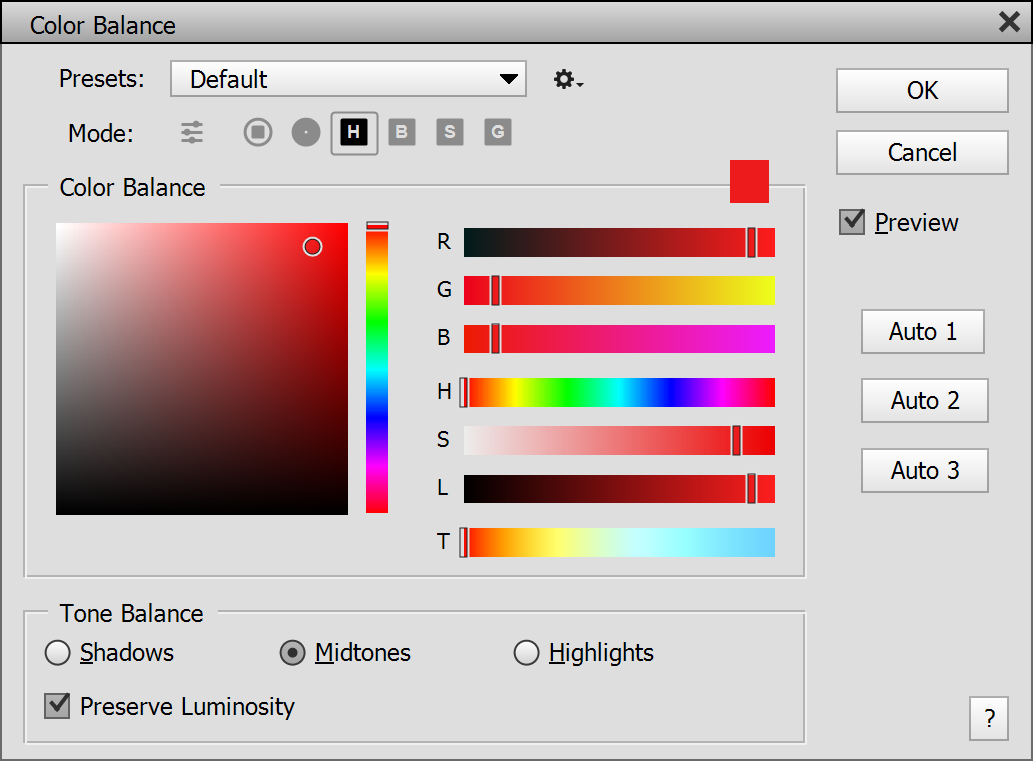This screenshot has width=1033, height=761.
Task: Switch to the G mode icon
Action: [x=498, y=132]
